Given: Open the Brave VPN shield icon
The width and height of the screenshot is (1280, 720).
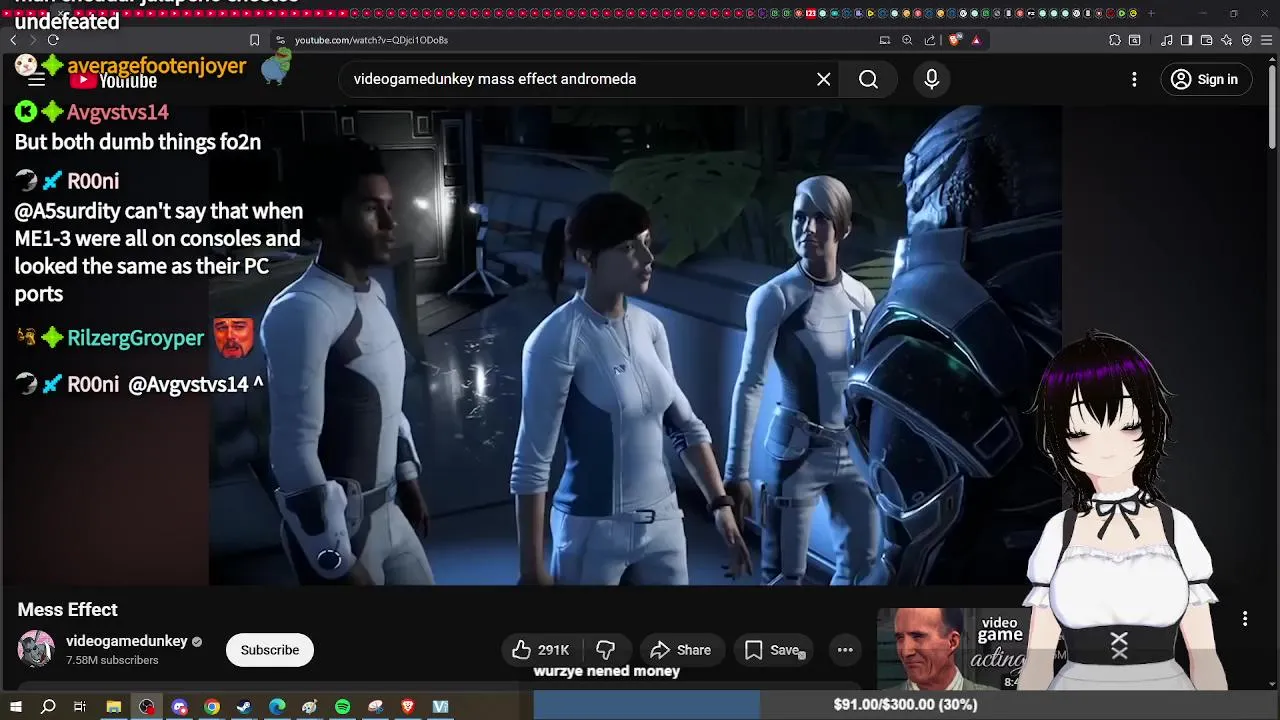Looking at the screenshot, I should (1247, 40).
